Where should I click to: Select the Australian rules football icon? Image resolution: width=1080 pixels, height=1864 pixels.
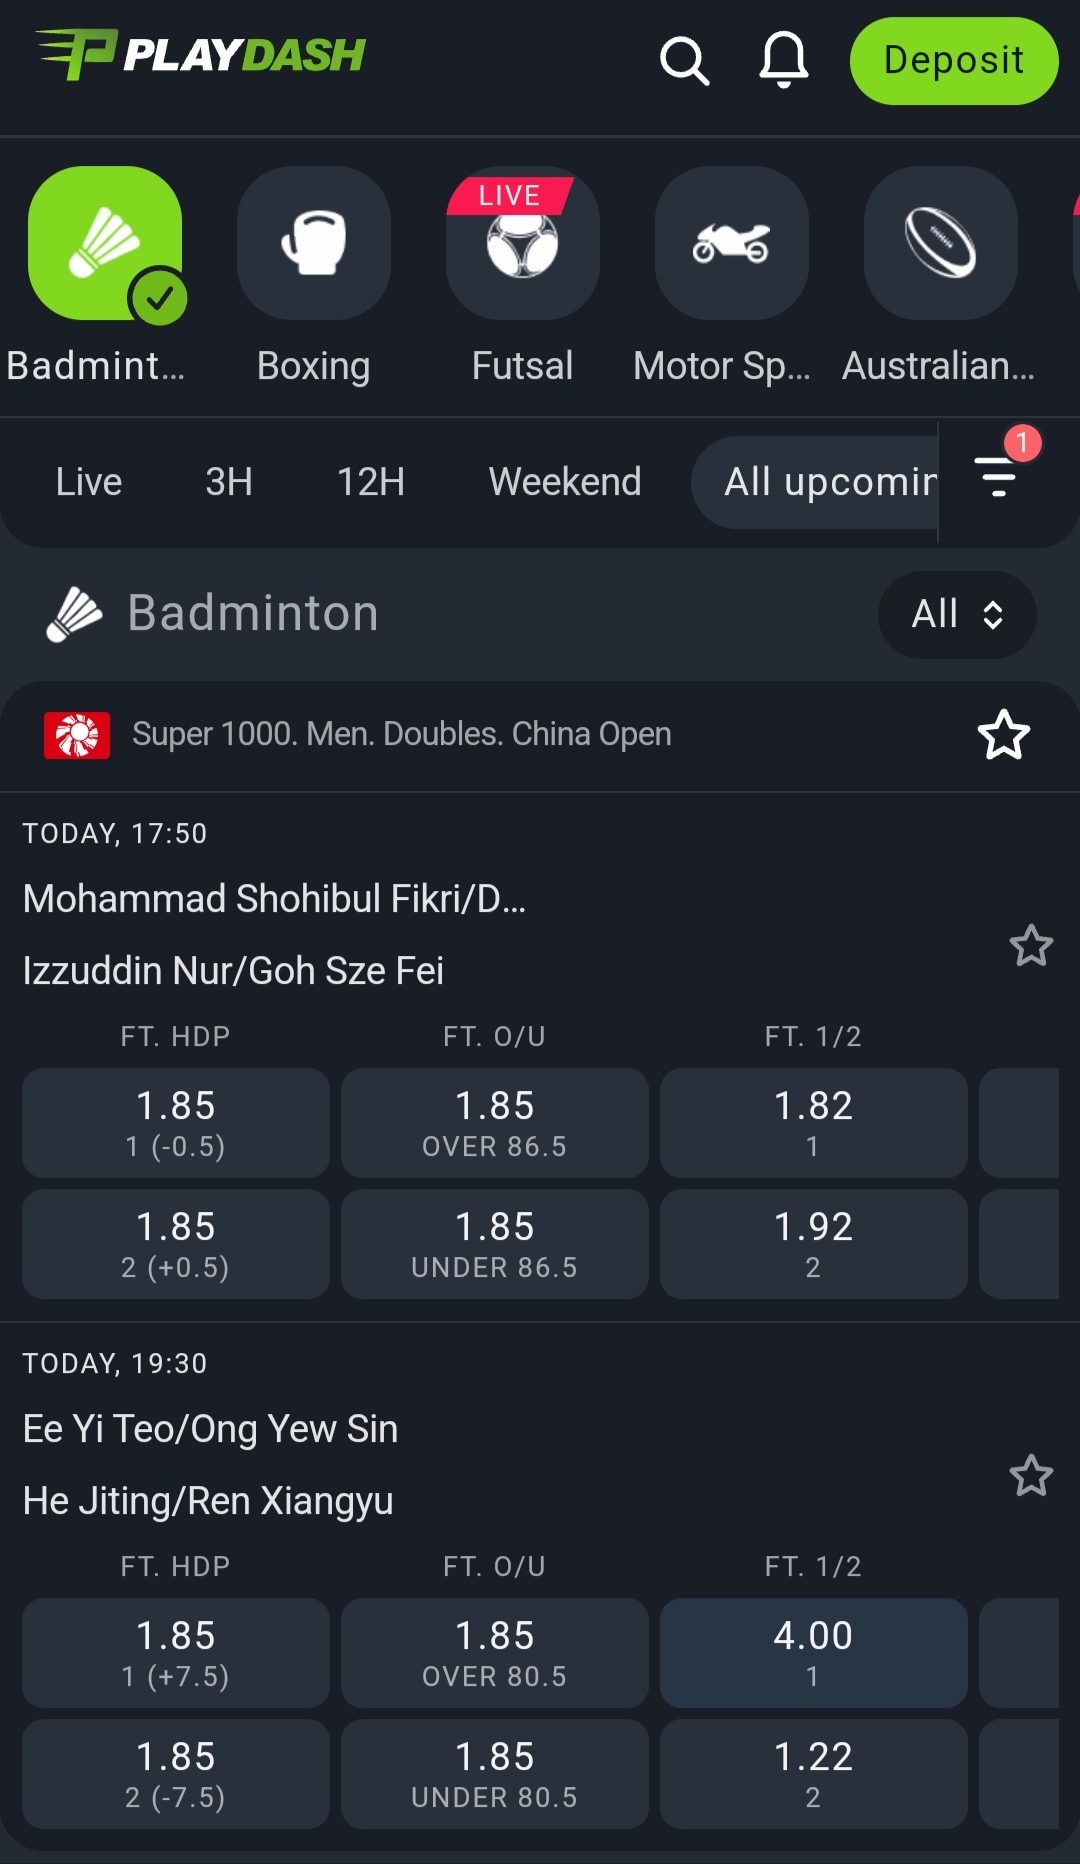point(940,243)
